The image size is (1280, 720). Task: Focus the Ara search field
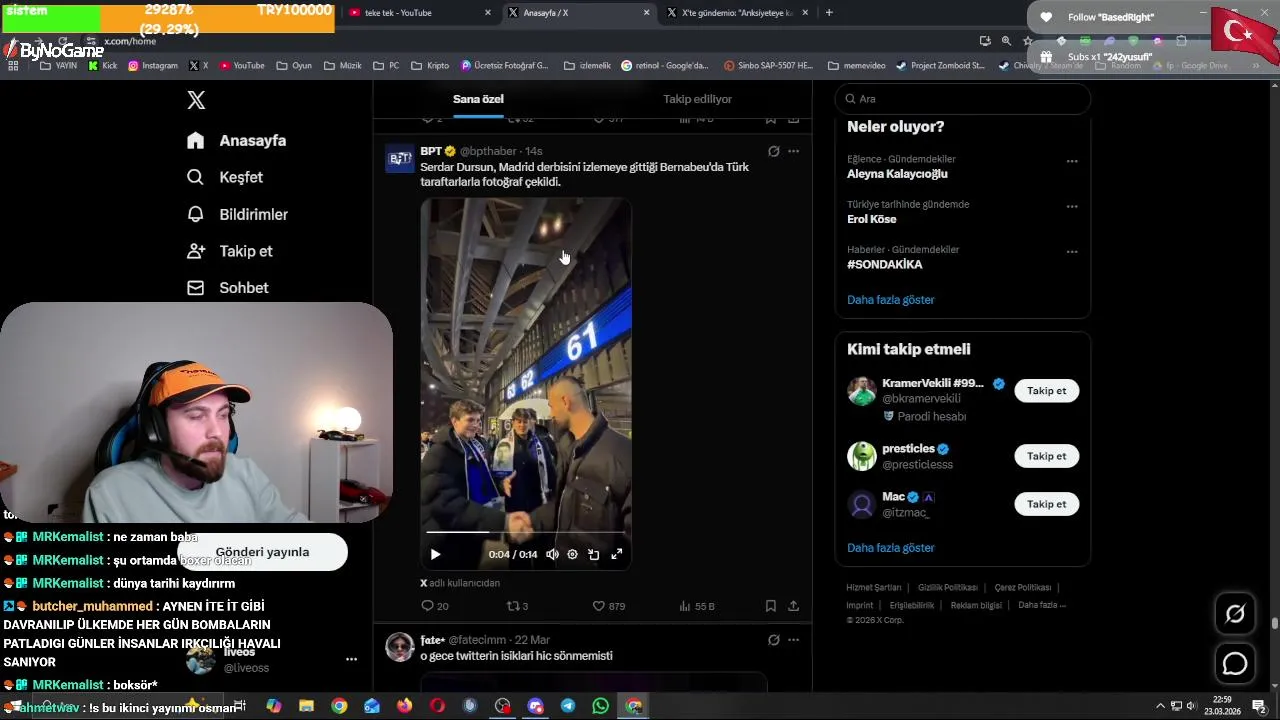coord(962,99)
